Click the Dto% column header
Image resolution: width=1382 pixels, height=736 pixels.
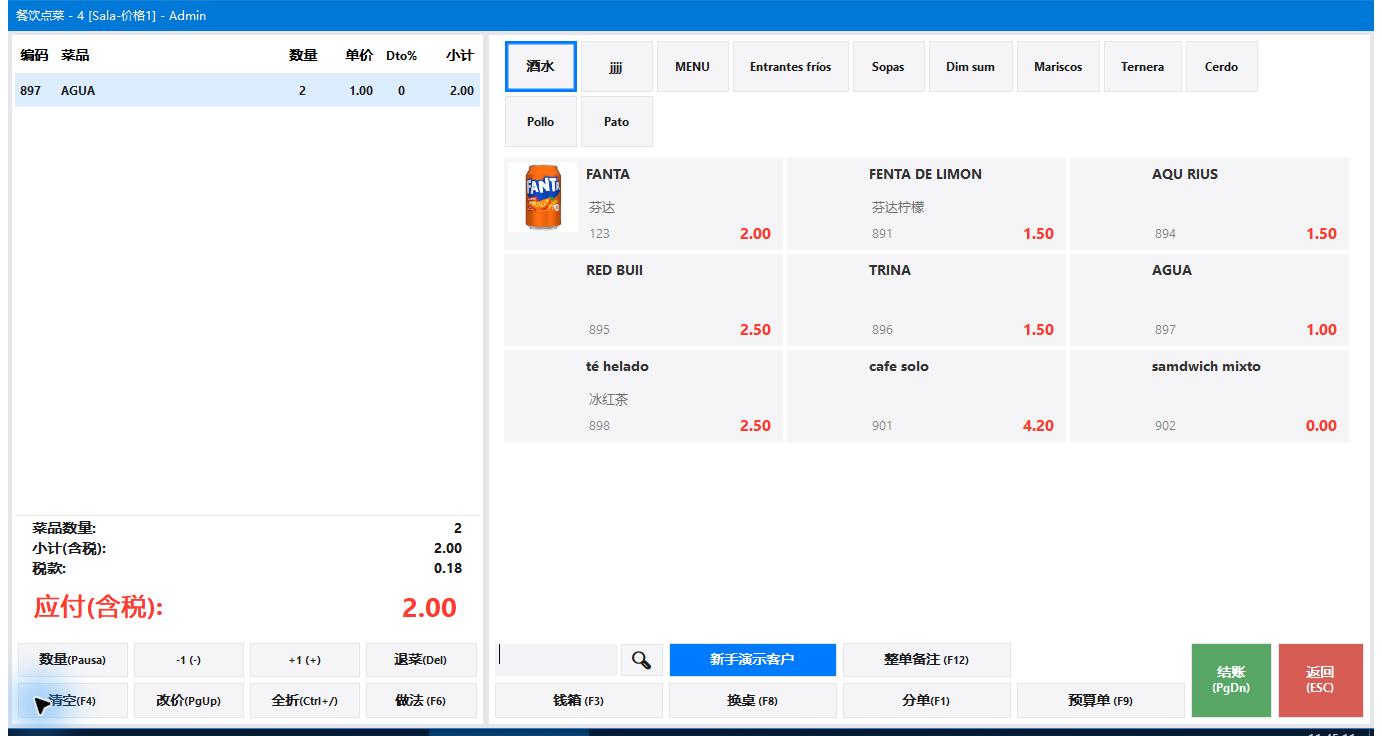[x=401, y=56]
